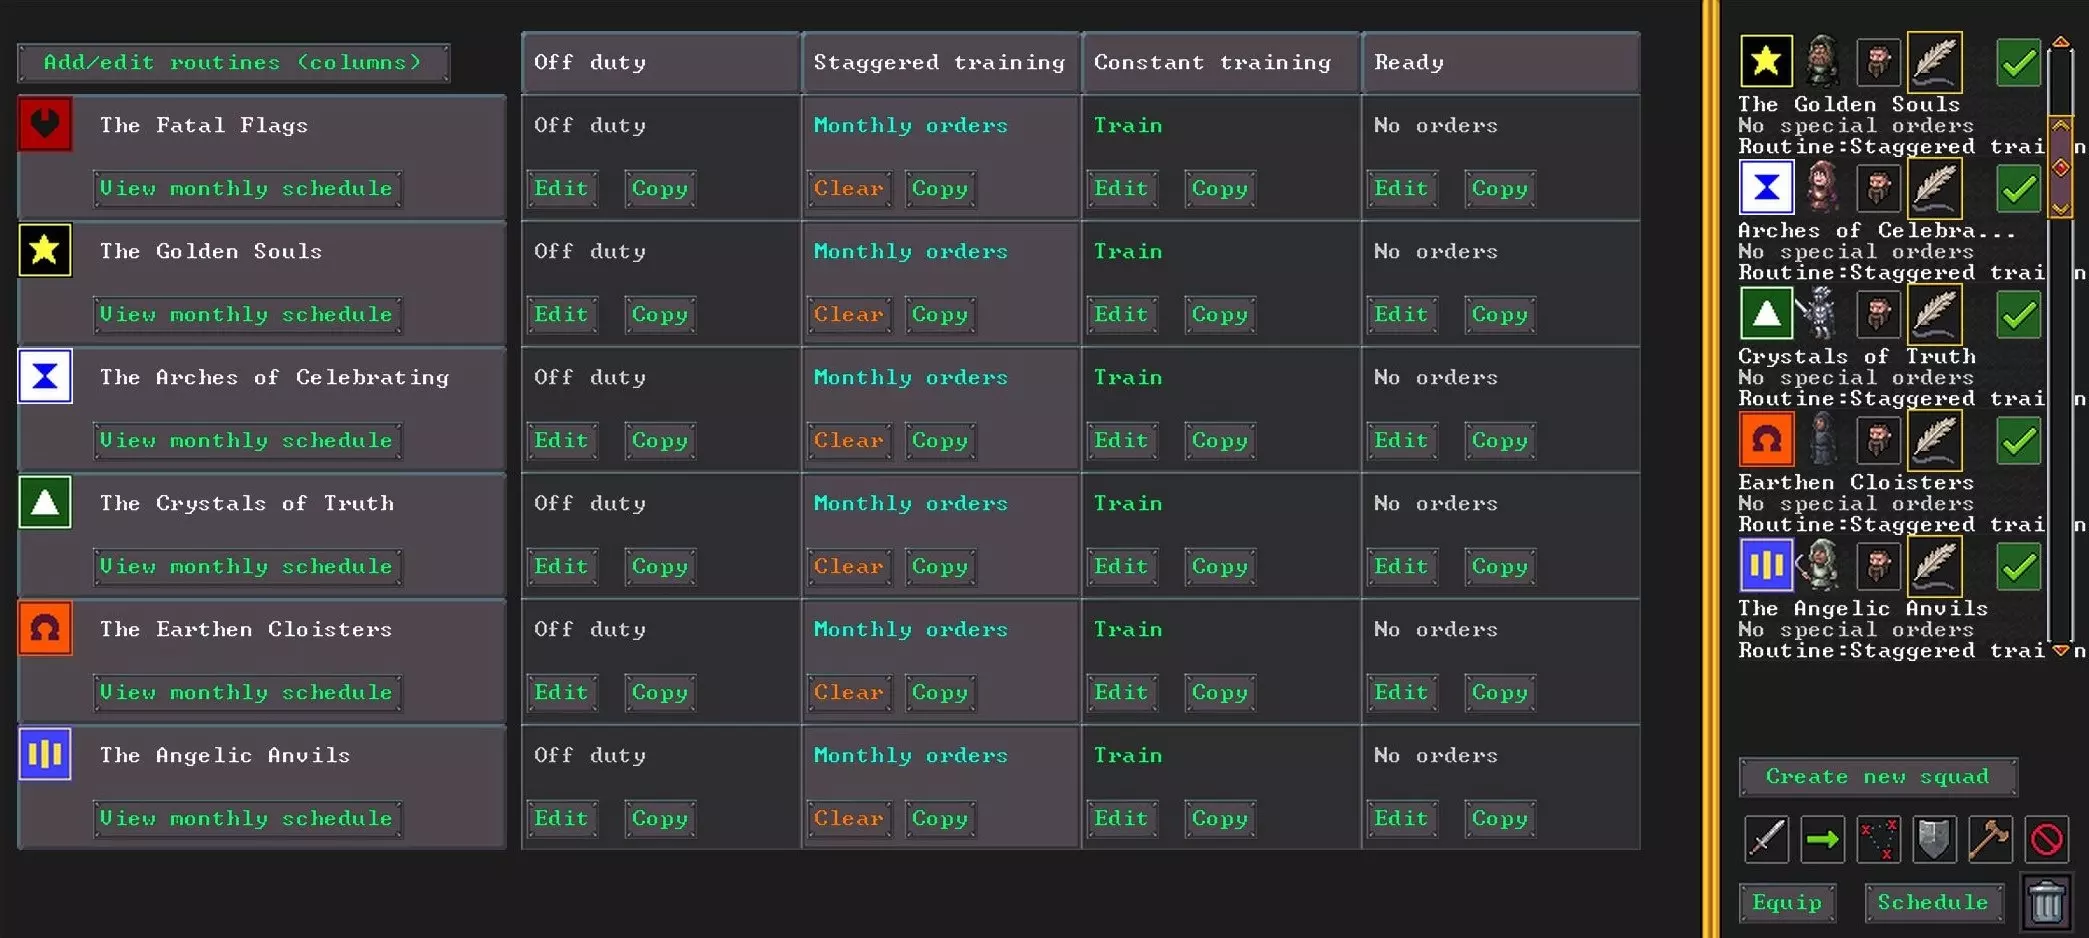Expand The Golden Souls monthly schedule
The image size is (2089, 938).
(247, 314)
